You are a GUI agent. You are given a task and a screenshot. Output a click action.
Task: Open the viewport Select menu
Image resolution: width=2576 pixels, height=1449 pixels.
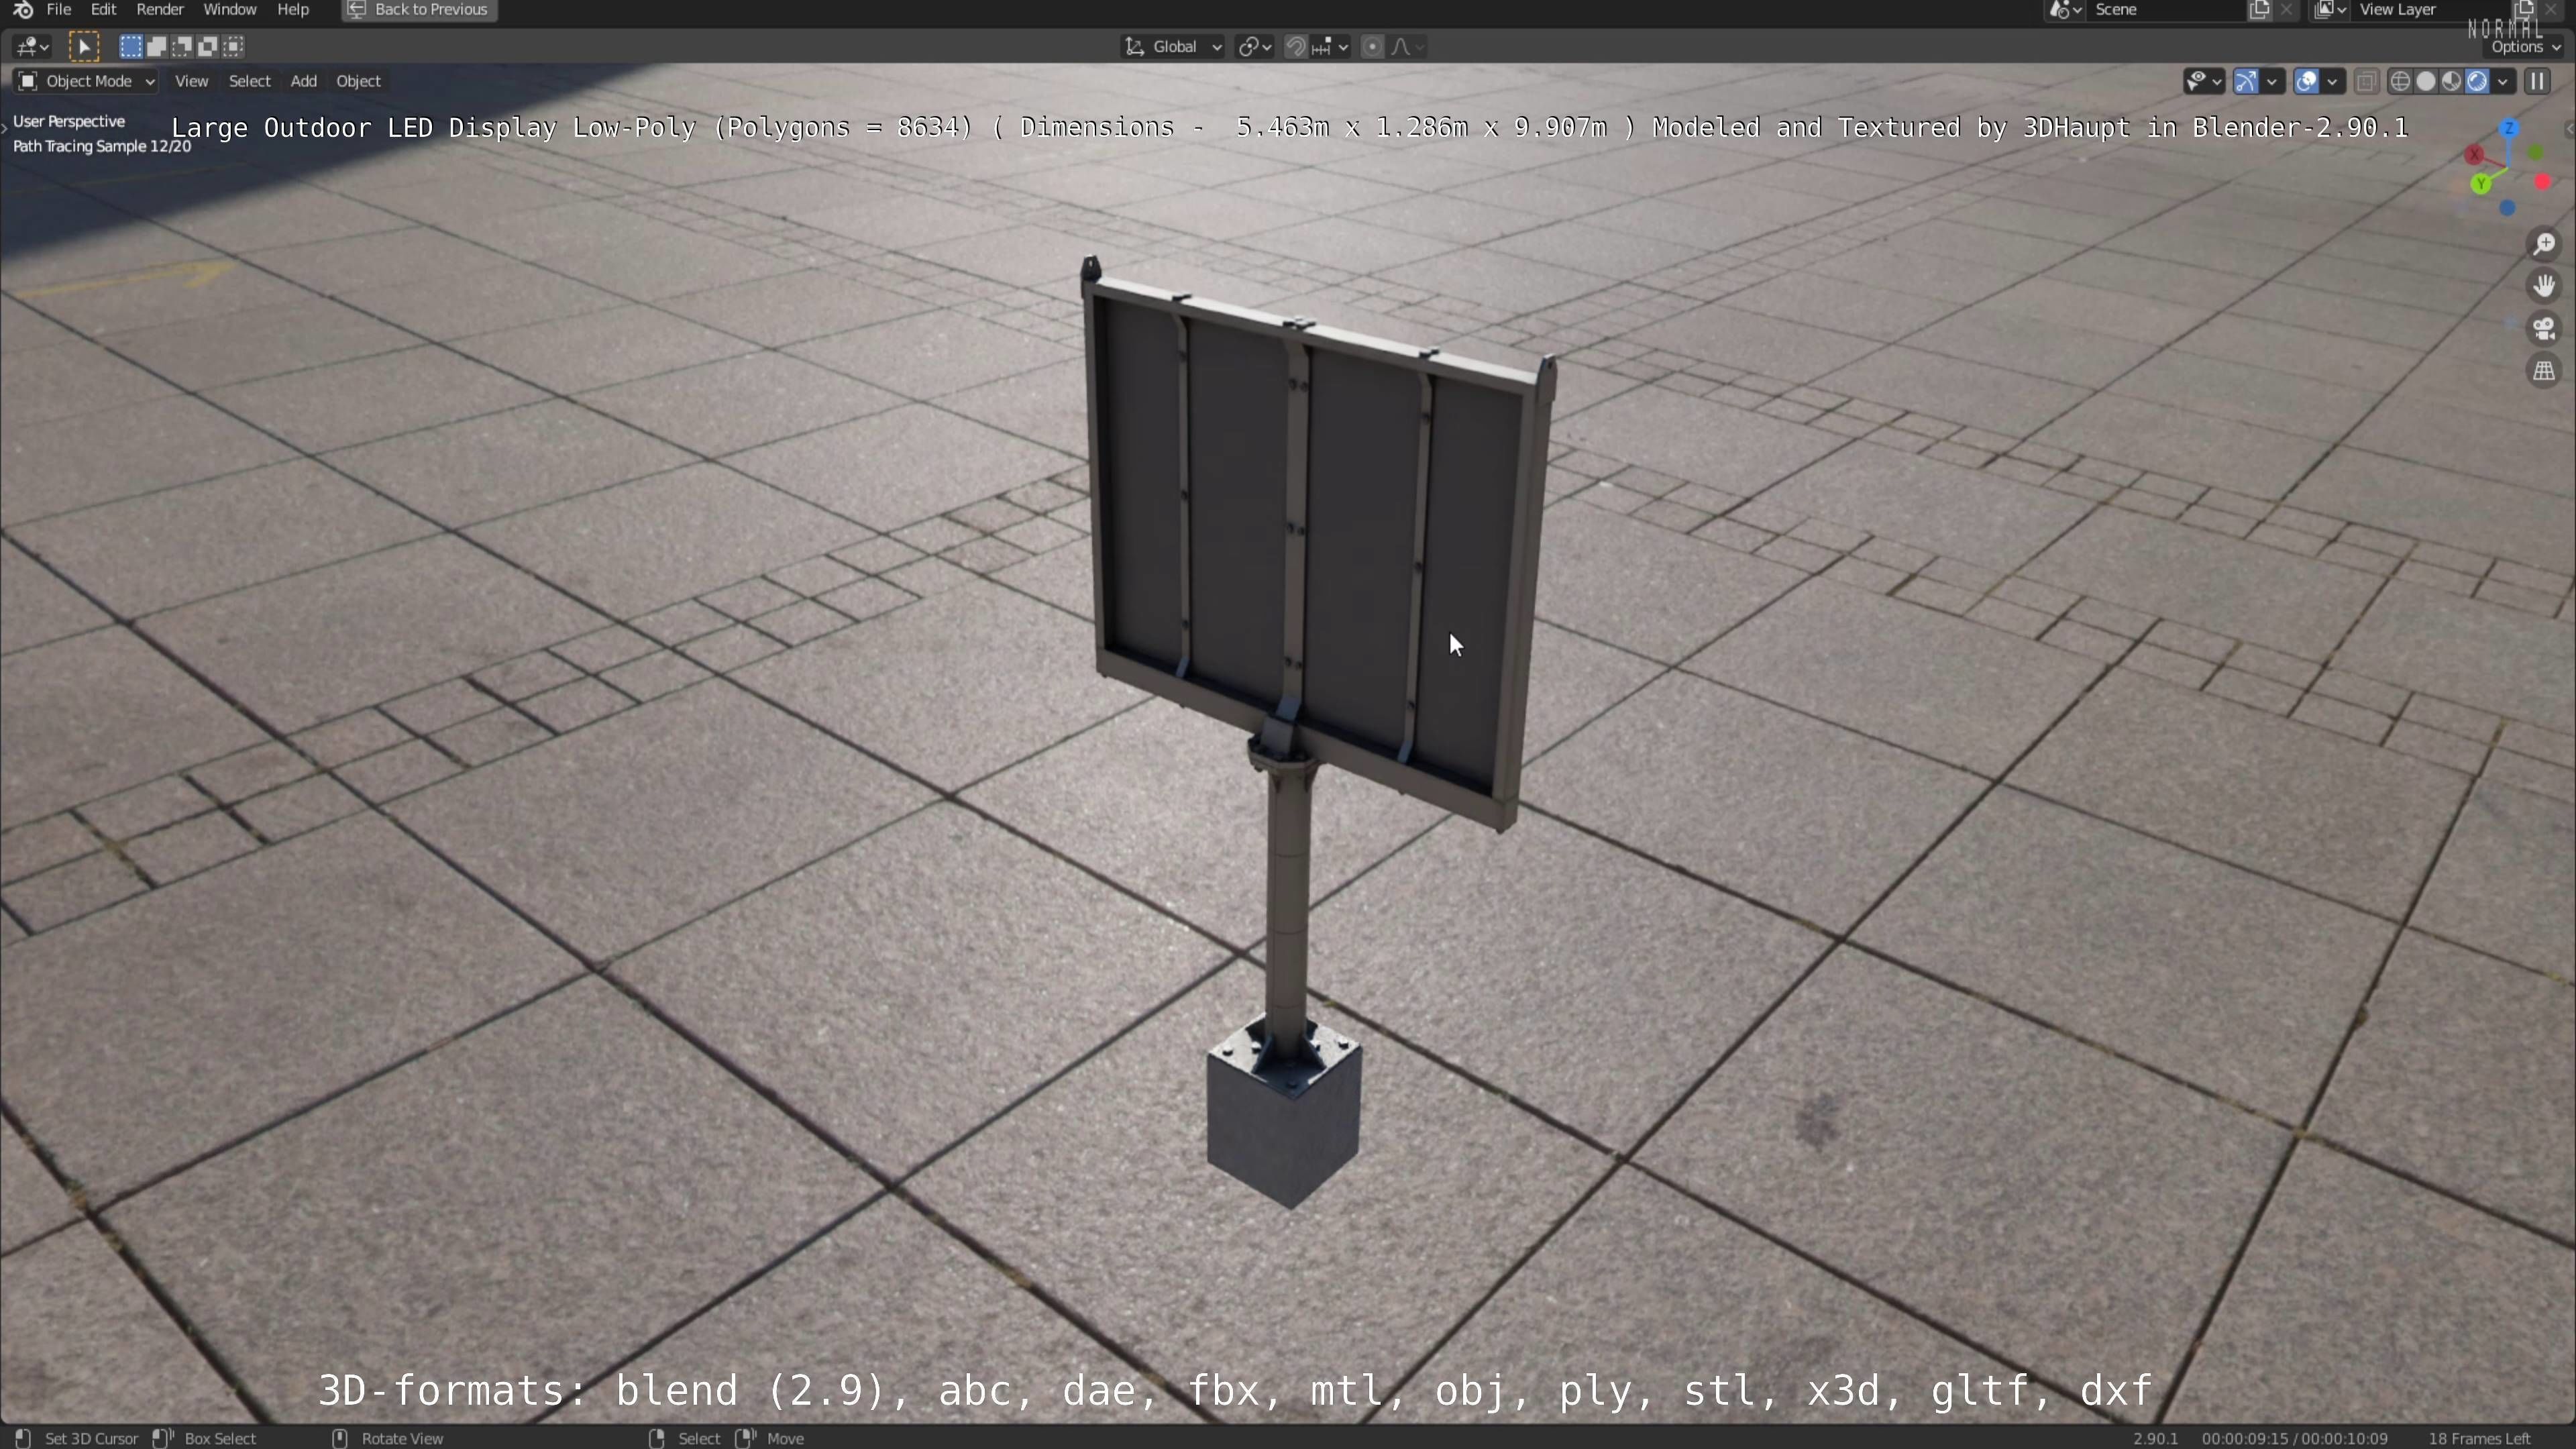[x=249, y=81]
